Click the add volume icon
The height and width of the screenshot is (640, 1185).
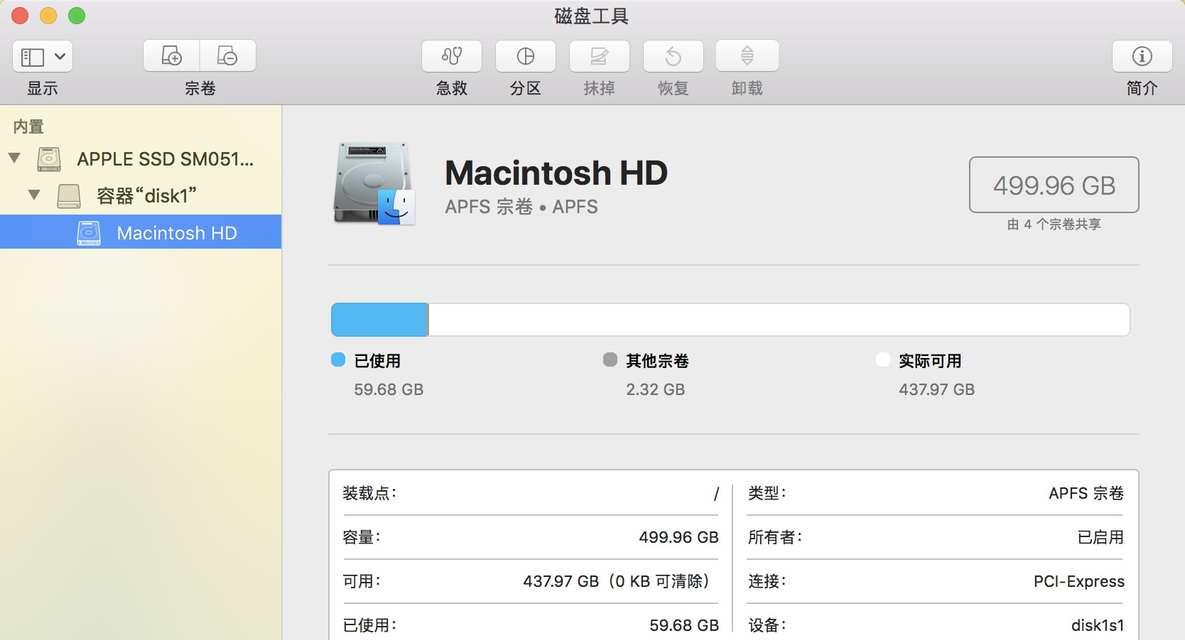(x=172, y=56)
